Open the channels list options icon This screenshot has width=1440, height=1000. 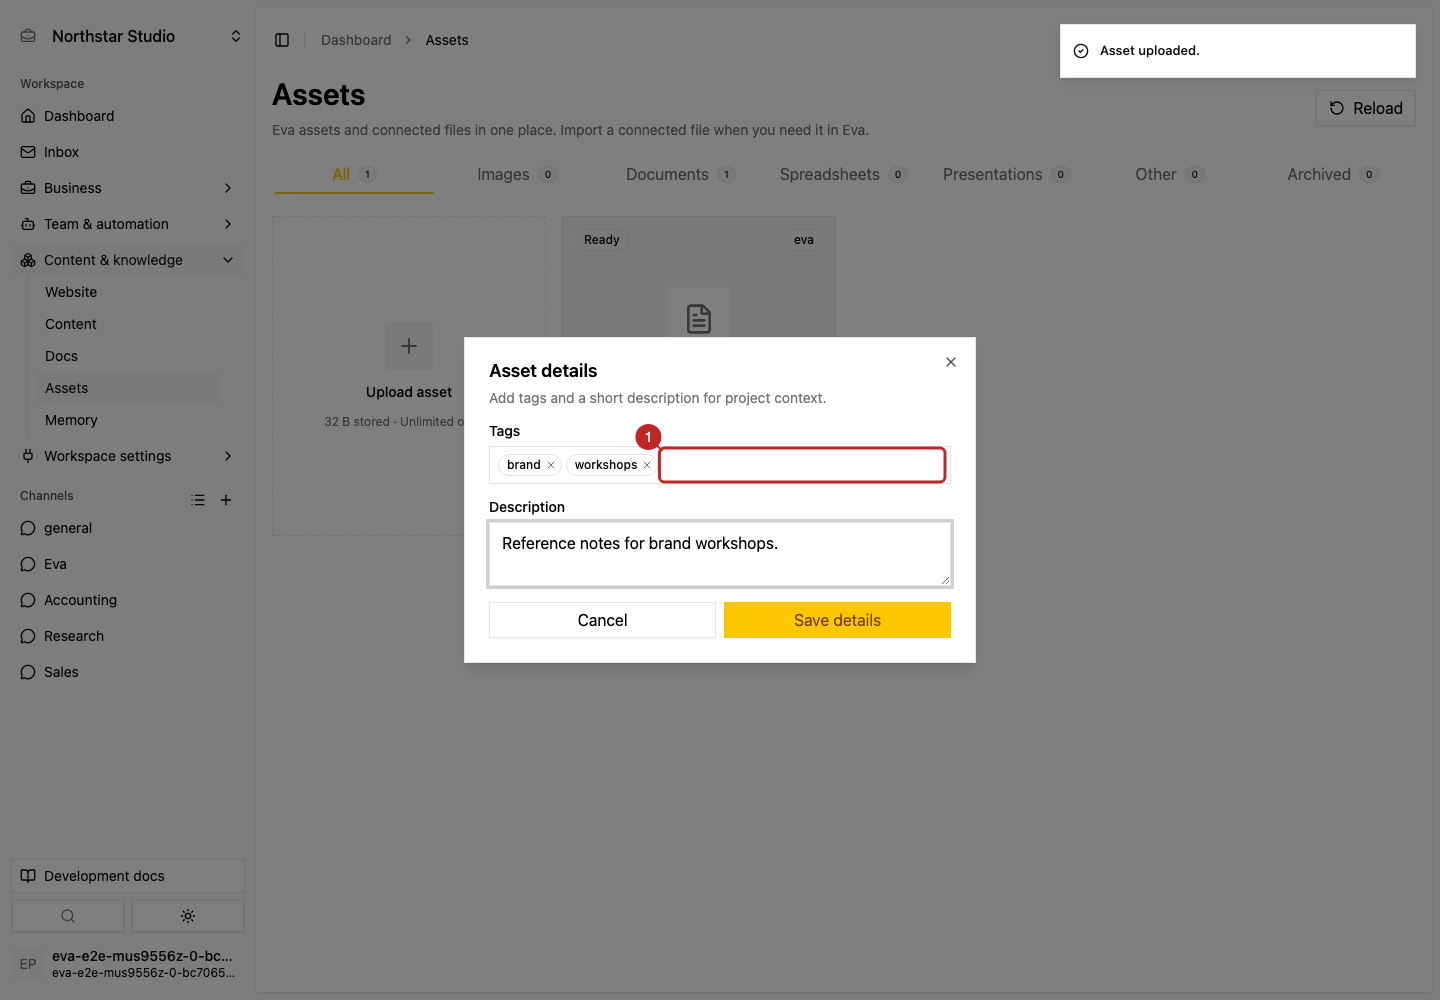pos(198,500)
